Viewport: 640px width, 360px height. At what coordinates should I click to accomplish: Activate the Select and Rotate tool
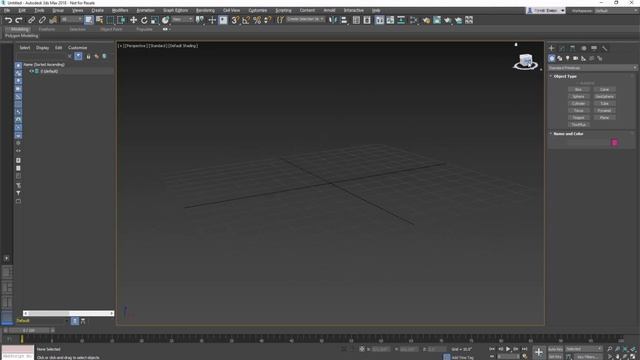(144, 20)
